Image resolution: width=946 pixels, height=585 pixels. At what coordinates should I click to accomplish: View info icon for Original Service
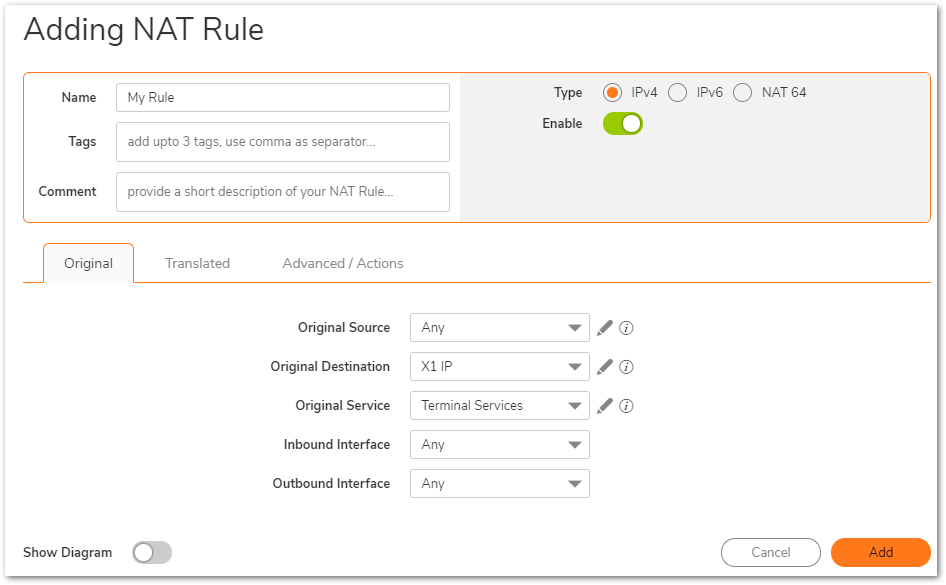(627, 406)
